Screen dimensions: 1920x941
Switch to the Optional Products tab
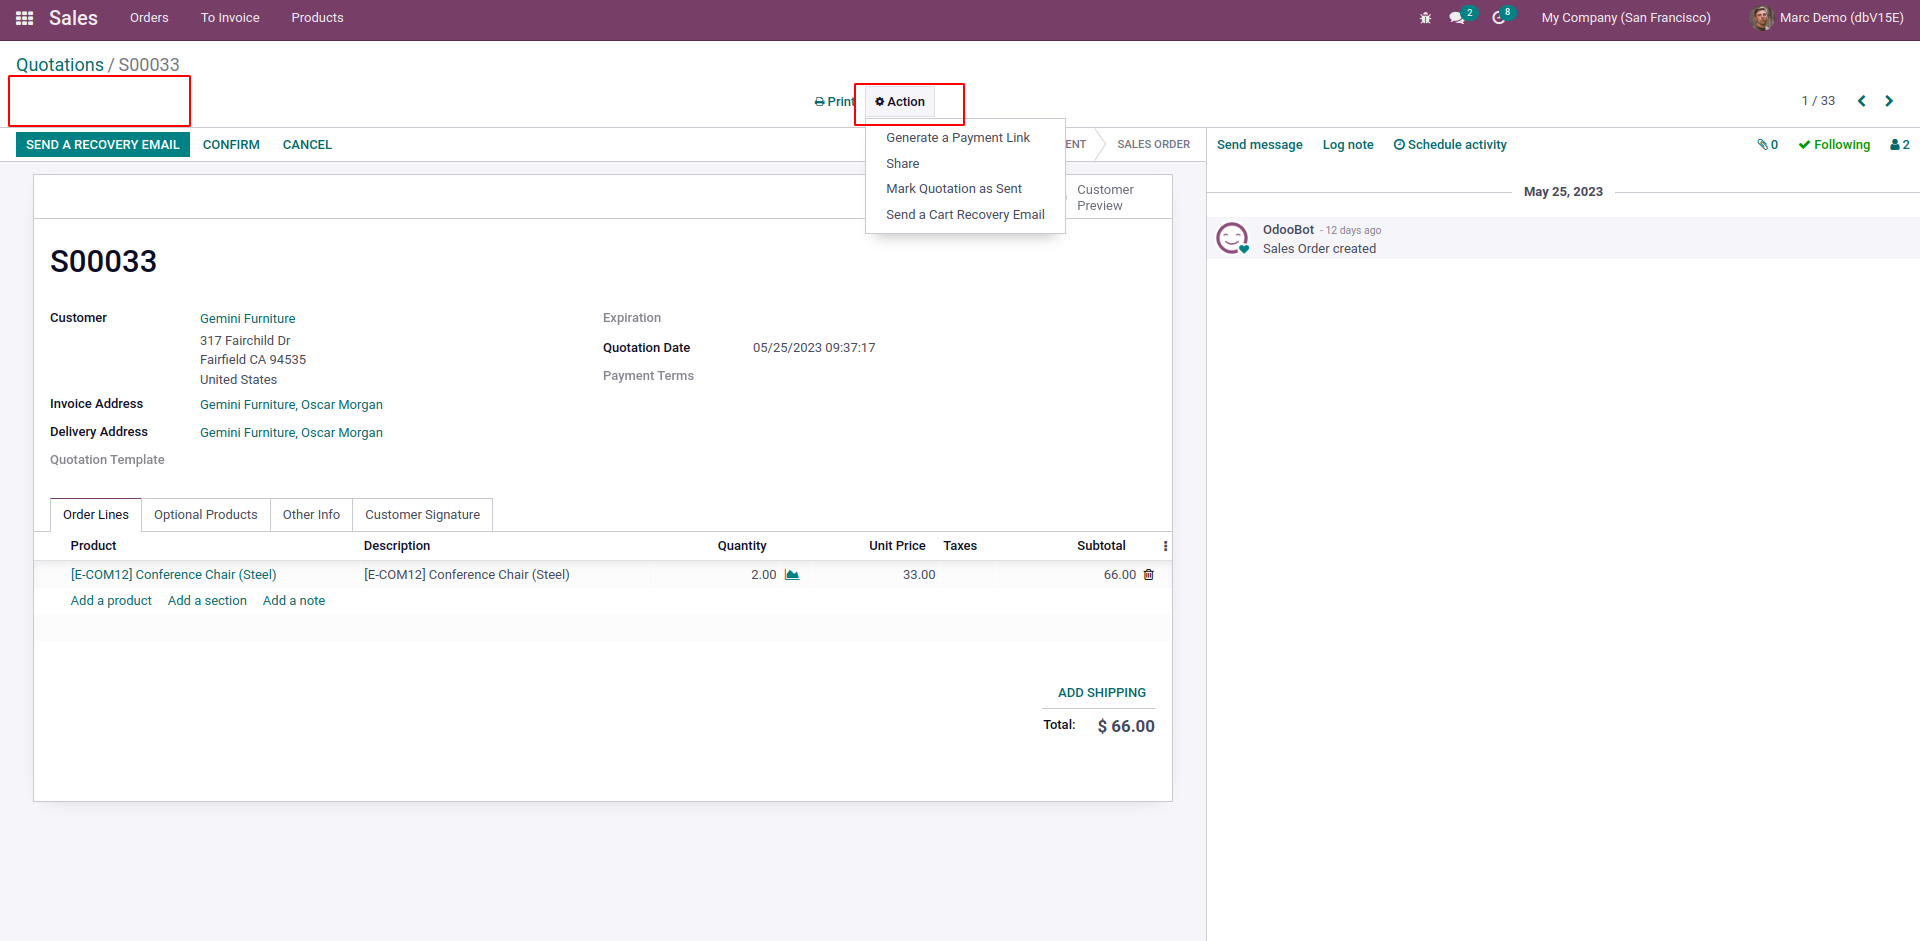click(205, 515)
